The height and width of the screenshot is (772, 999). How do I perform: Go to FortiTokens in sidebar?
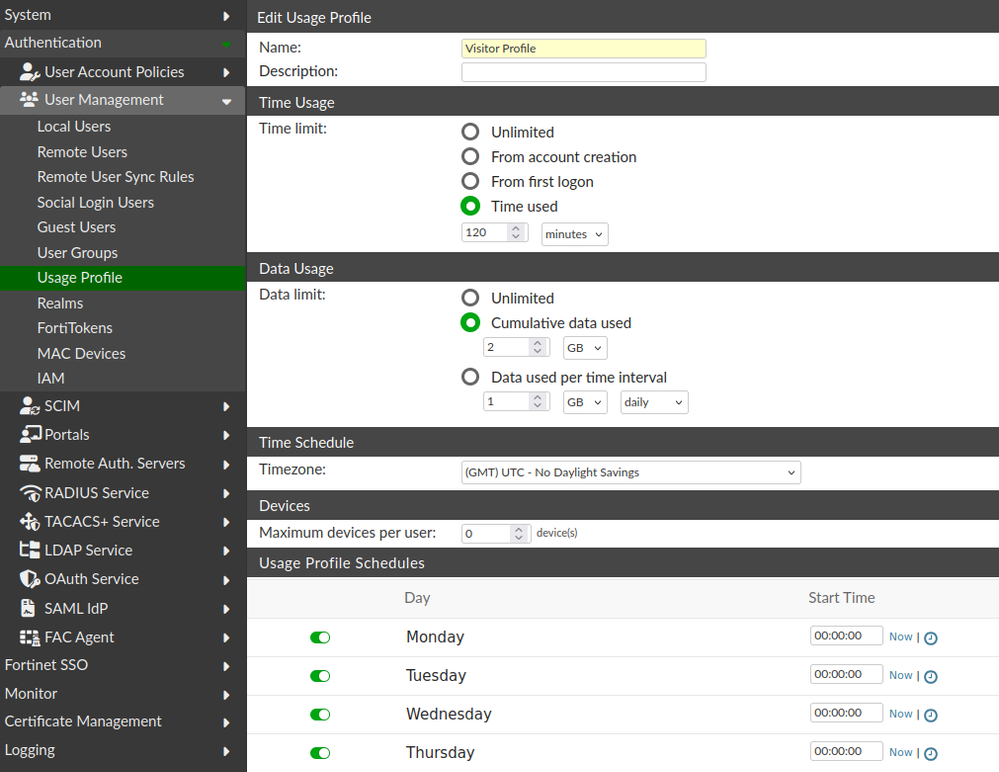coord(75,328)
